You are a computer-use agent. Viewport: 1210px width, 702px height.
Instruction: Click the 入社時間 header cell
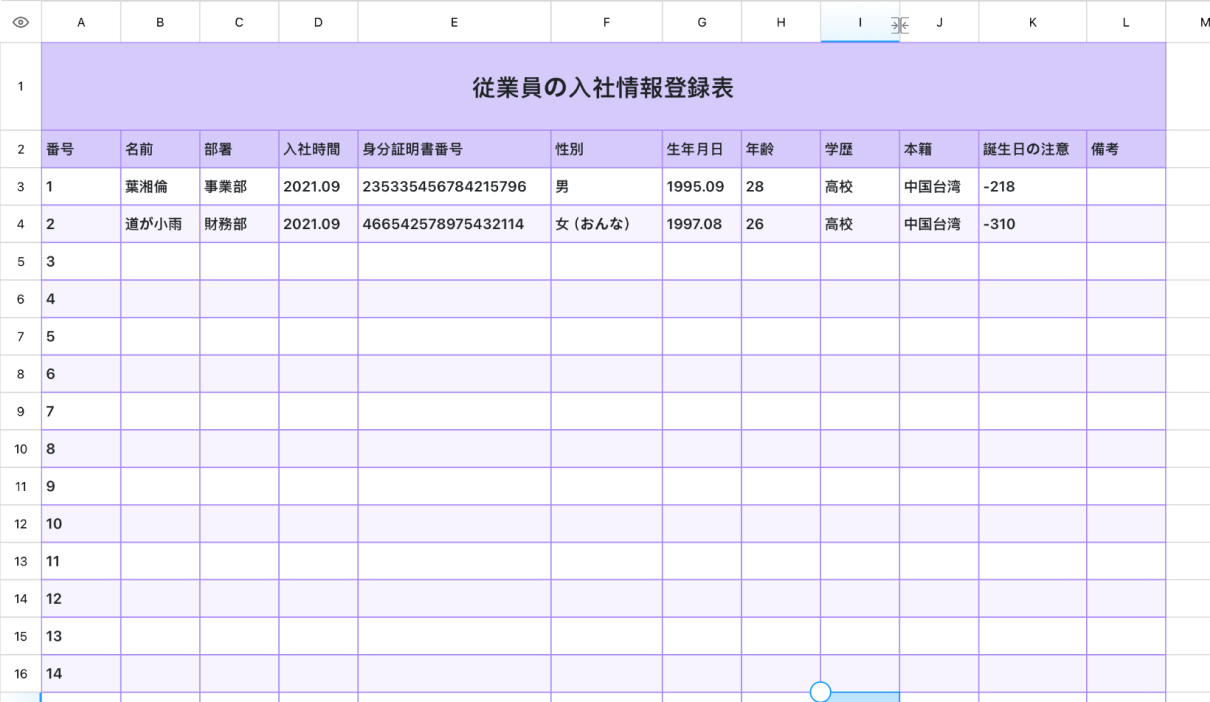(x=318, y=149)
